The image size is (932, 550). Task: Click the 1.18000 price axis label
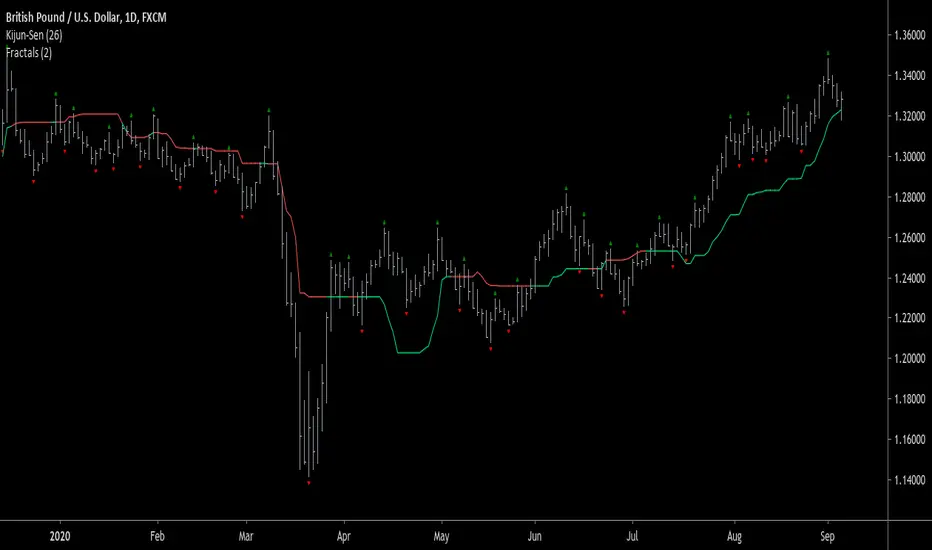point(909,399)
